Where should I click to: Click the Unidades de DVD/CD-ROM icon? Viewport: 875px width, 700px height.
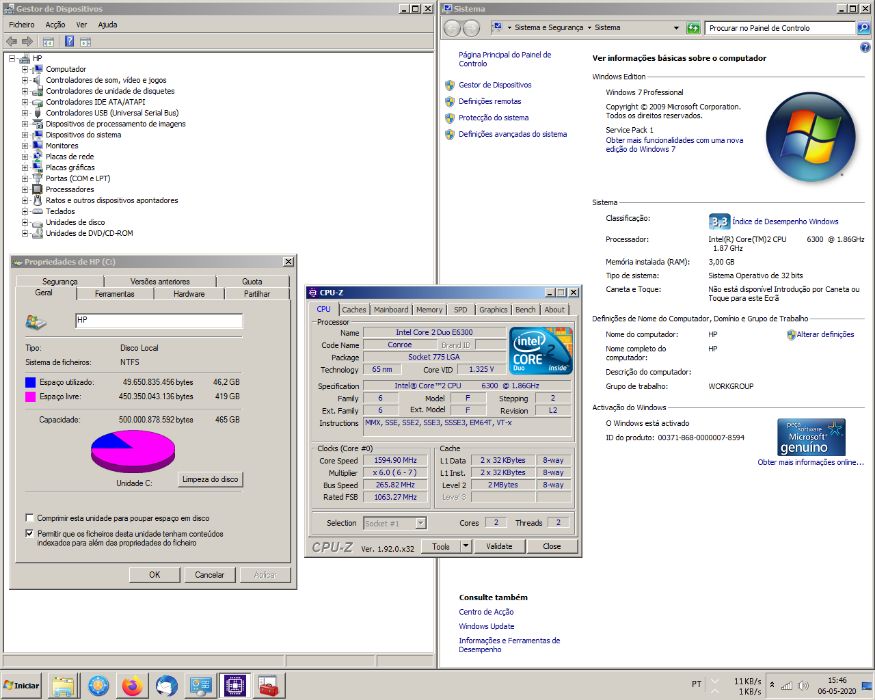coord(37,233)
